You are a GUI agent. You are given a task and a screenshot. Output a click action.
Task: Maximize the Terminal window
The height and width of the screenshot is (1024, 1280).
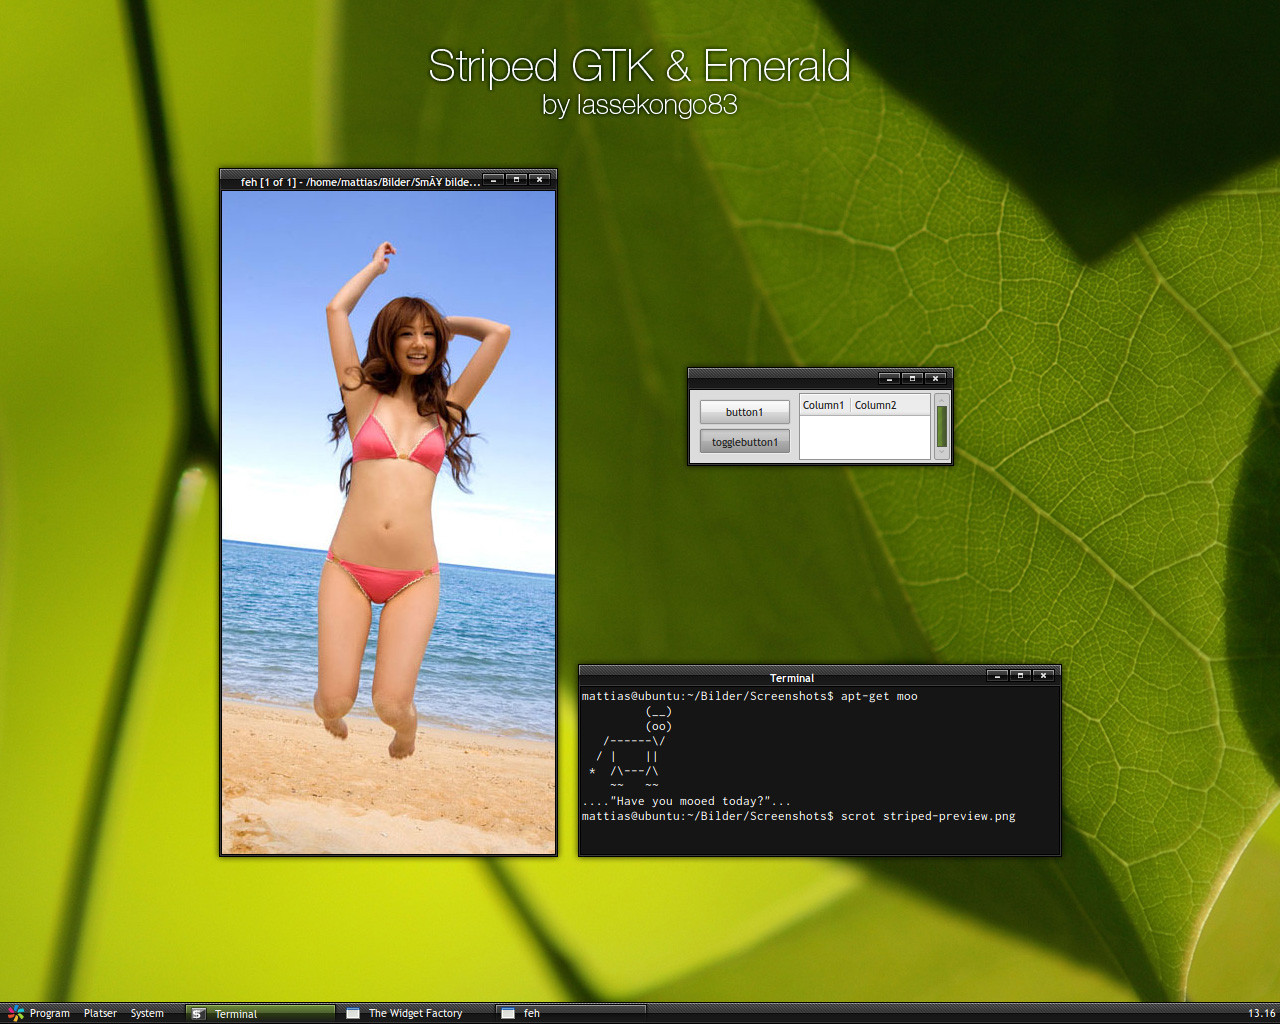click(x=1021, y=676)
